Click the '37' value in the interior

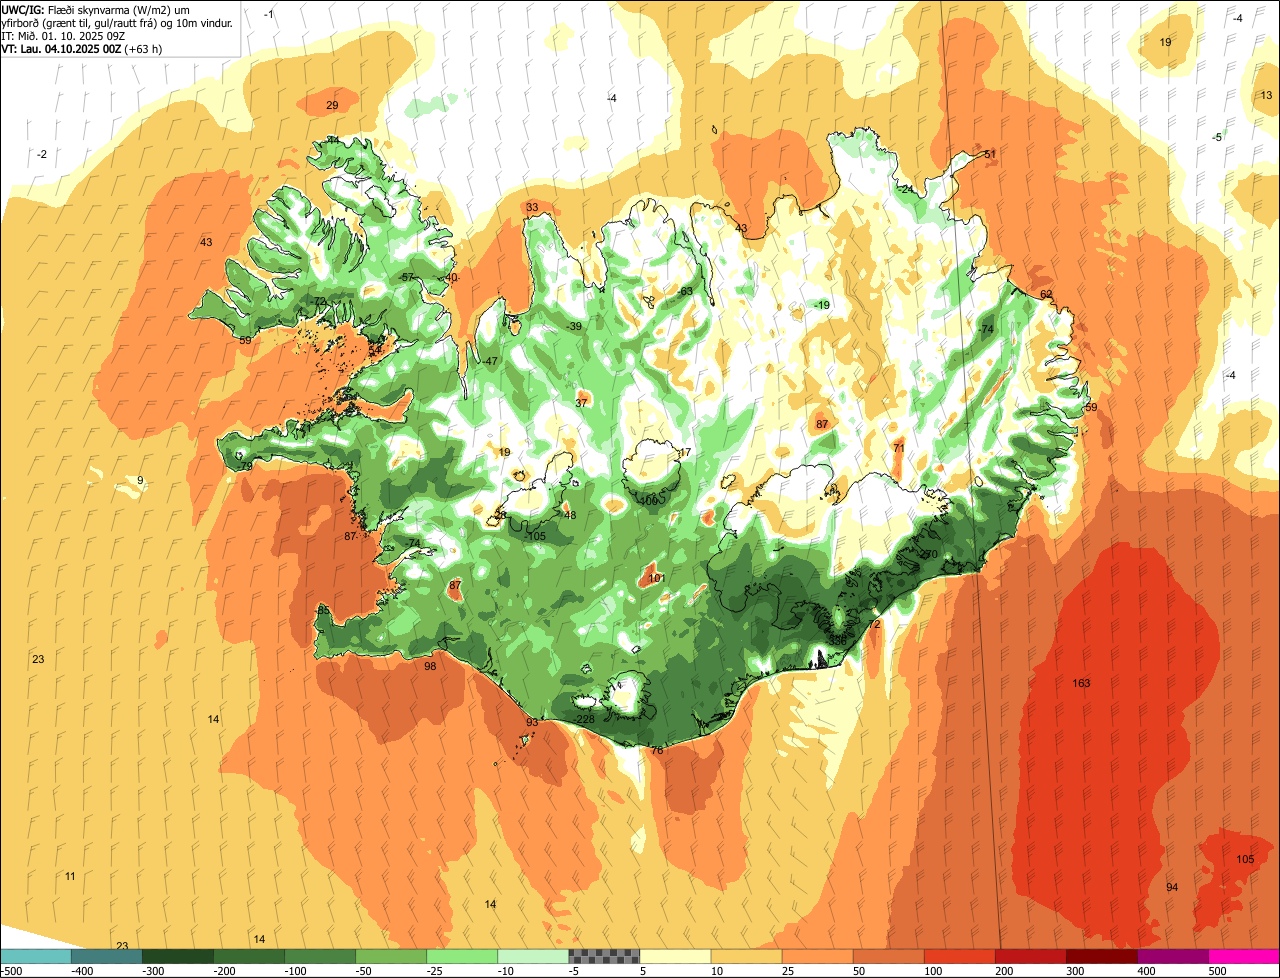pyautogui.click(x=581, y=403)
